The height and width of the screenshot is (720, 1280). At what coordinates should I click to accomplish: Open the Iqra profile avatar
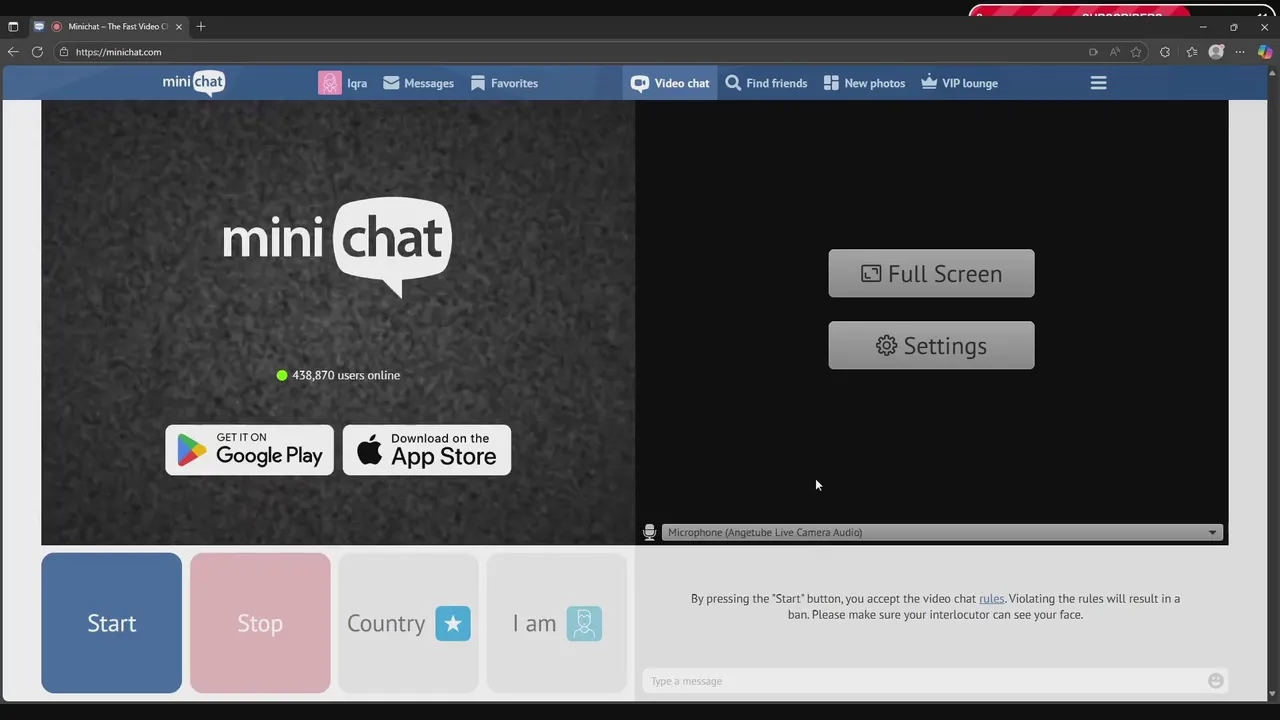[x=330, y=83]
